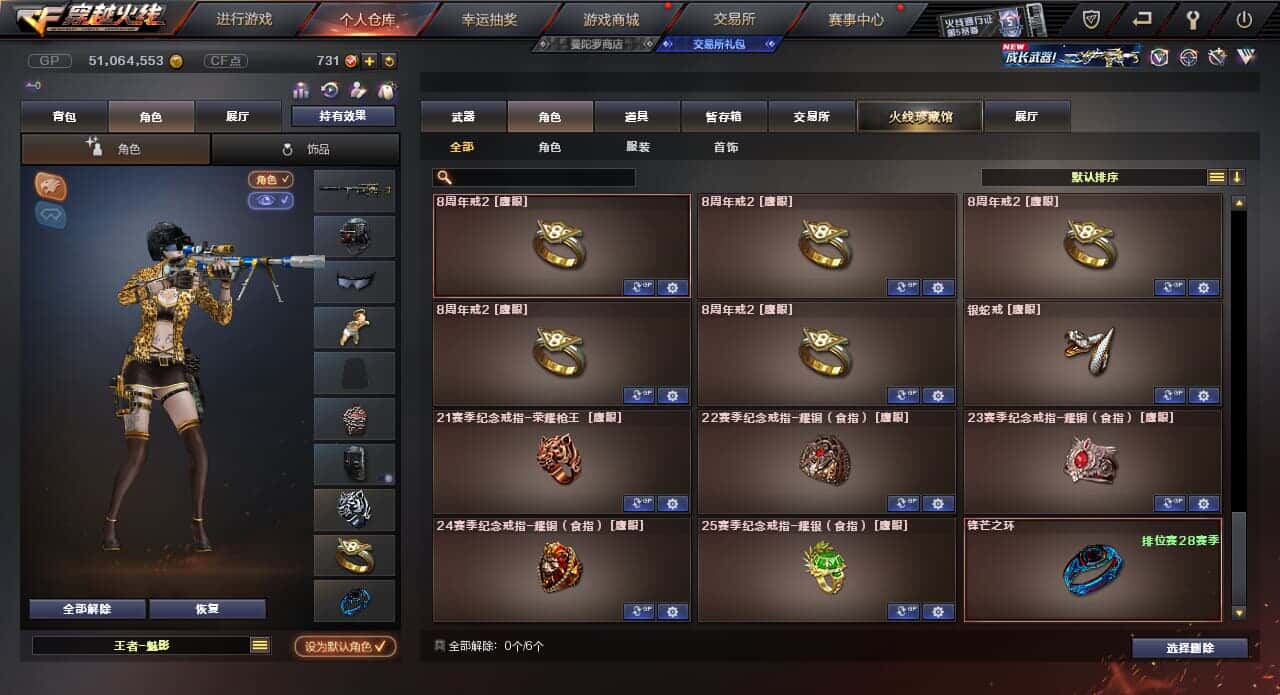The width and height of the screenshot is (1280, 695).
Task: Click the 选择删除 button
Action: [x=1190, y=648]
